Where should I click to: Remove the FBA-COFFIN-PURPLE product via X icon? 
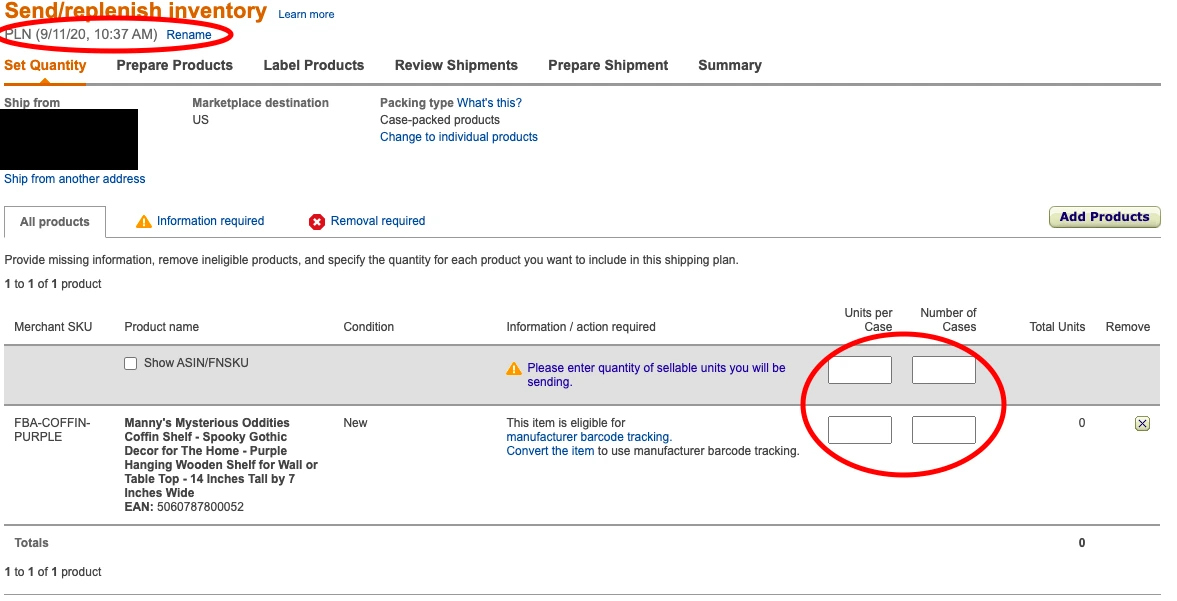point(1142,423)
